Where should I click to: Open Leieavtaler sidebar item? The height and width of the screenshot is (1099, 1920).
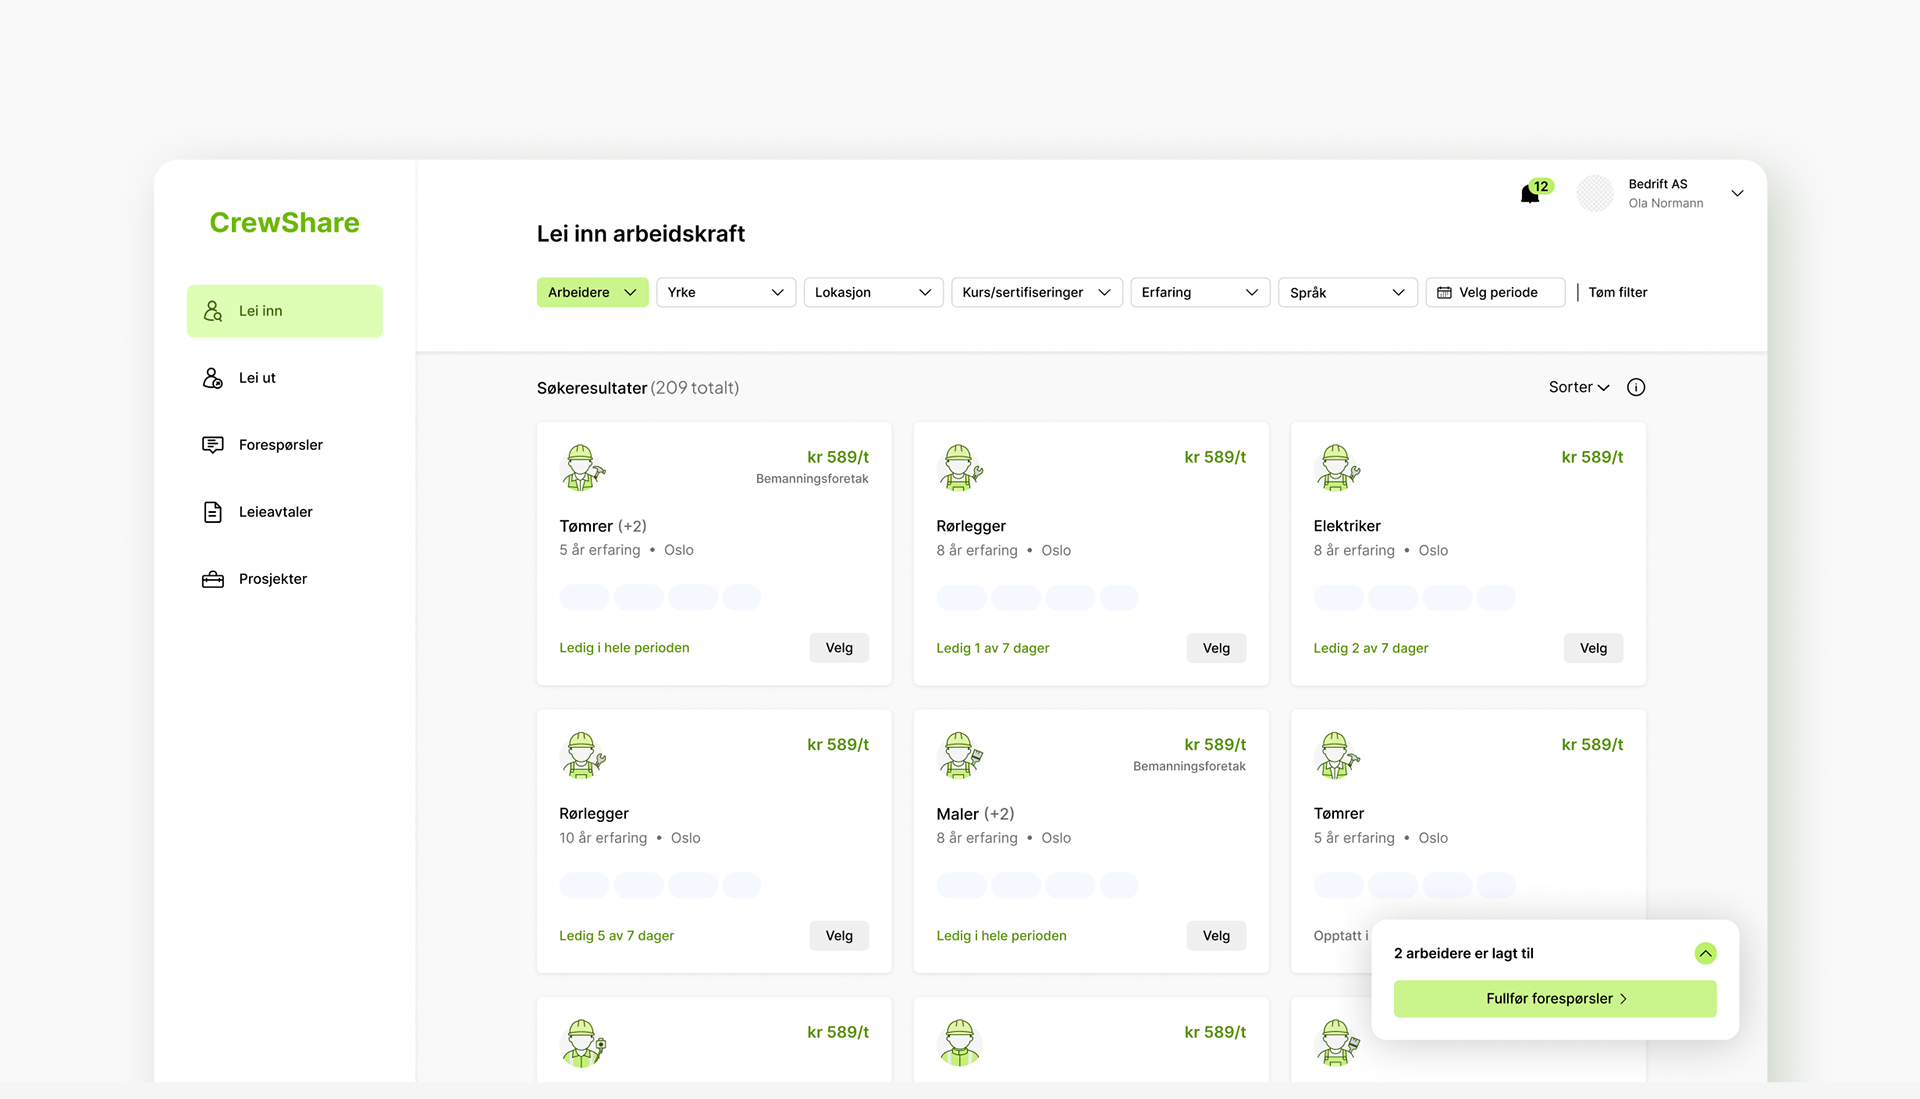[275, 512]
